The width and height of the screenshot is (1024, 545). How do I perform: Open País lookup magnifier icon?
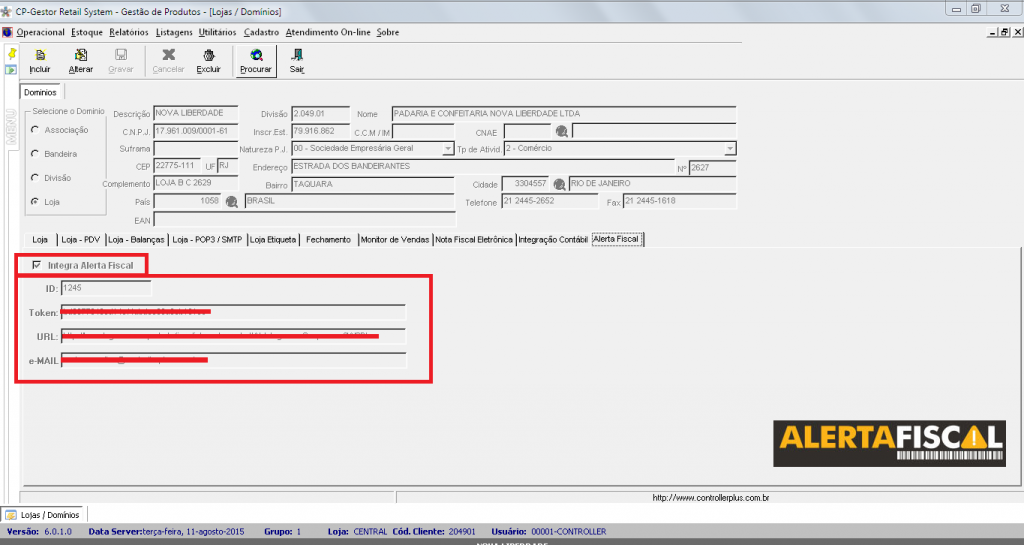(231, 202)
